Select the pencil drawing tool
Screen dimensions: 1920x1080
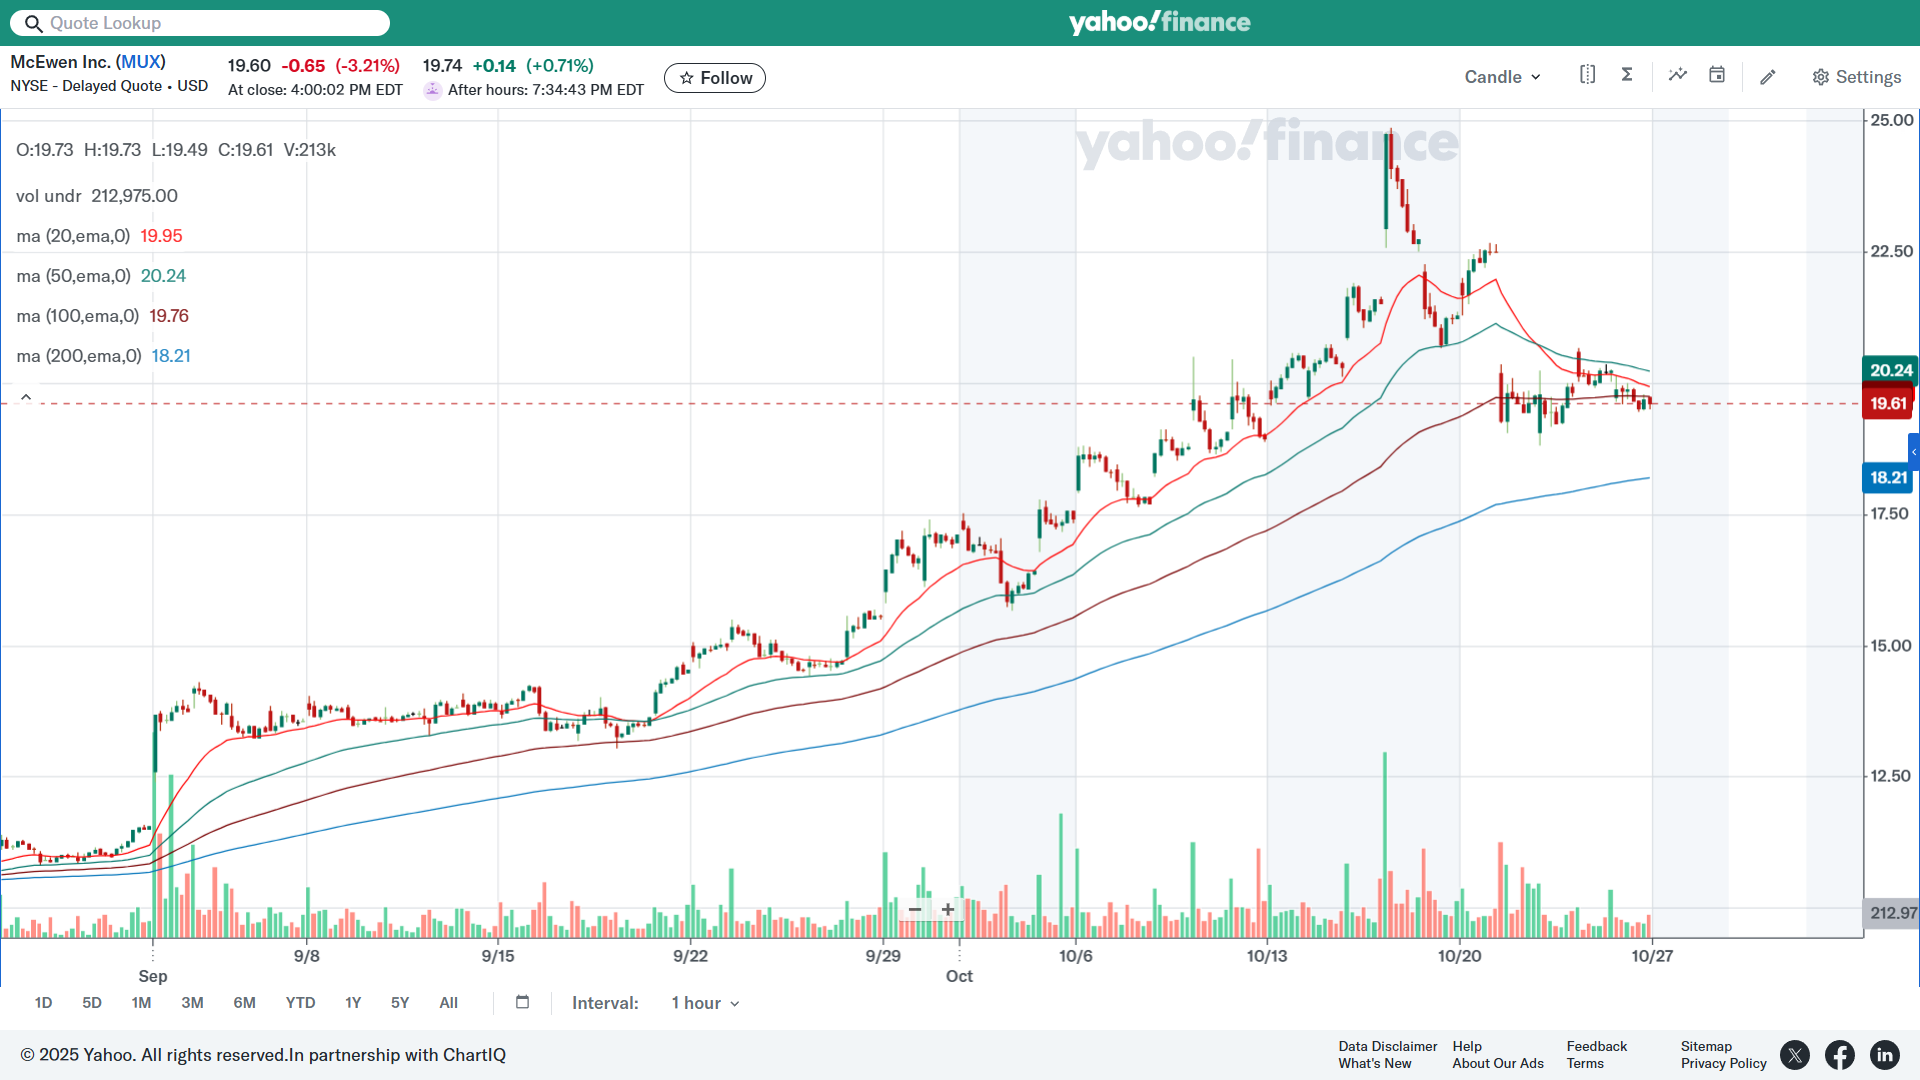(1768, 77)
